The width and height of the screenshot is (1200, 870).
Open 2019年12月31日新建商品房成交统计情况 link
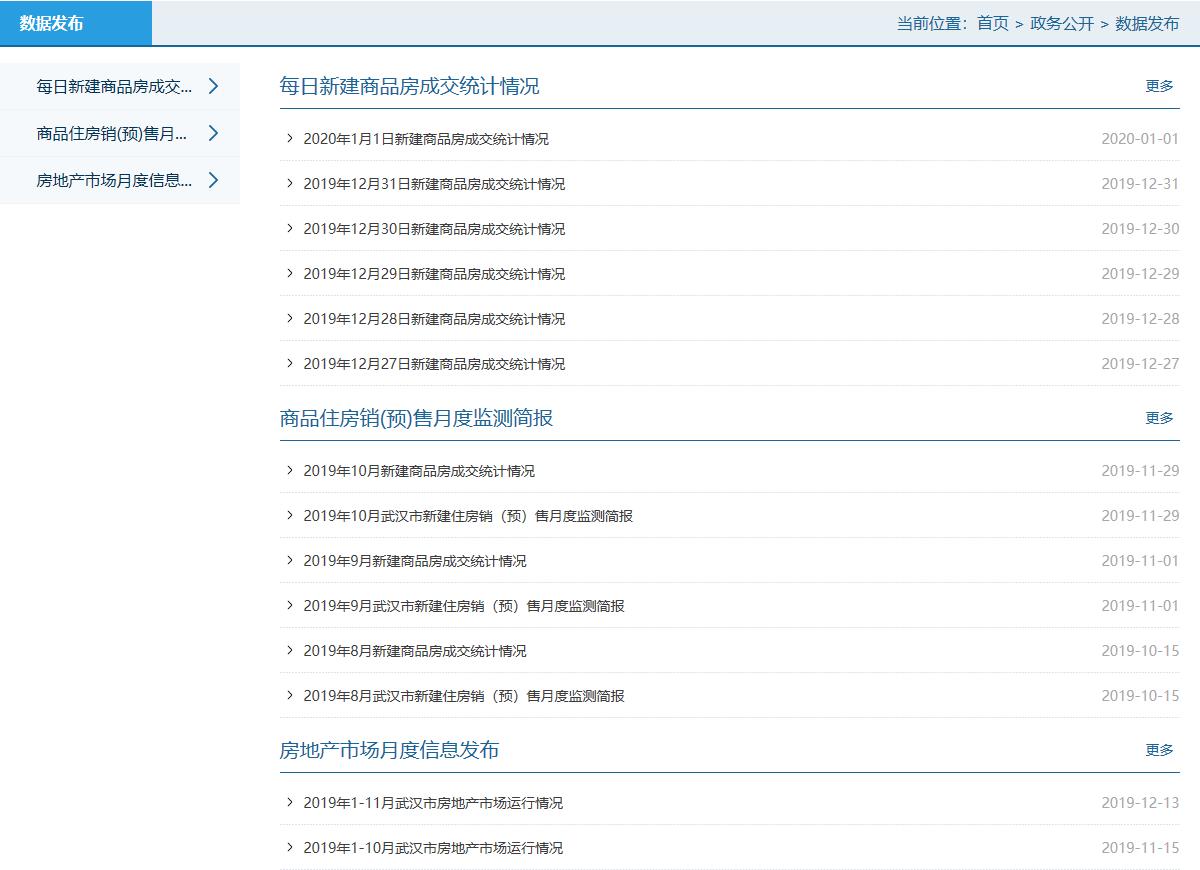[434, 184]
